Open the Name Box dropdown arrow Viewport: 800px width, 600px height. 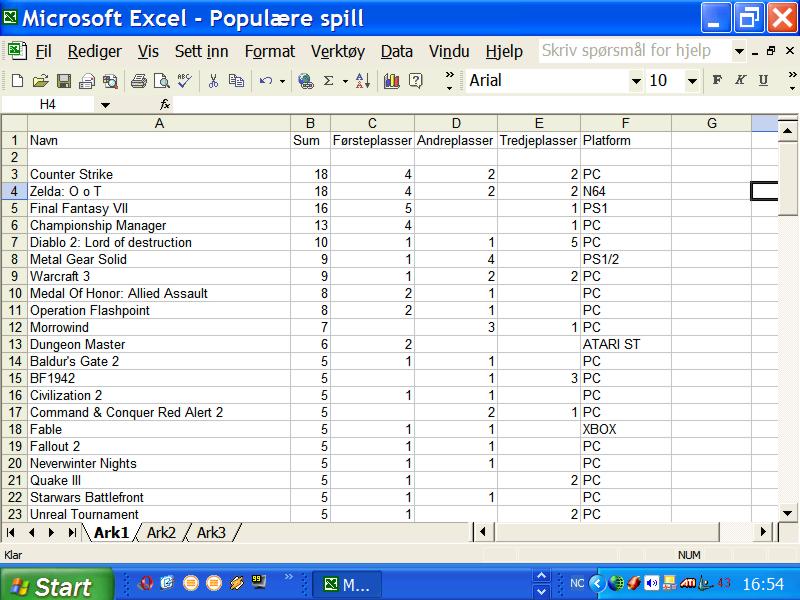tap(105, 105)
